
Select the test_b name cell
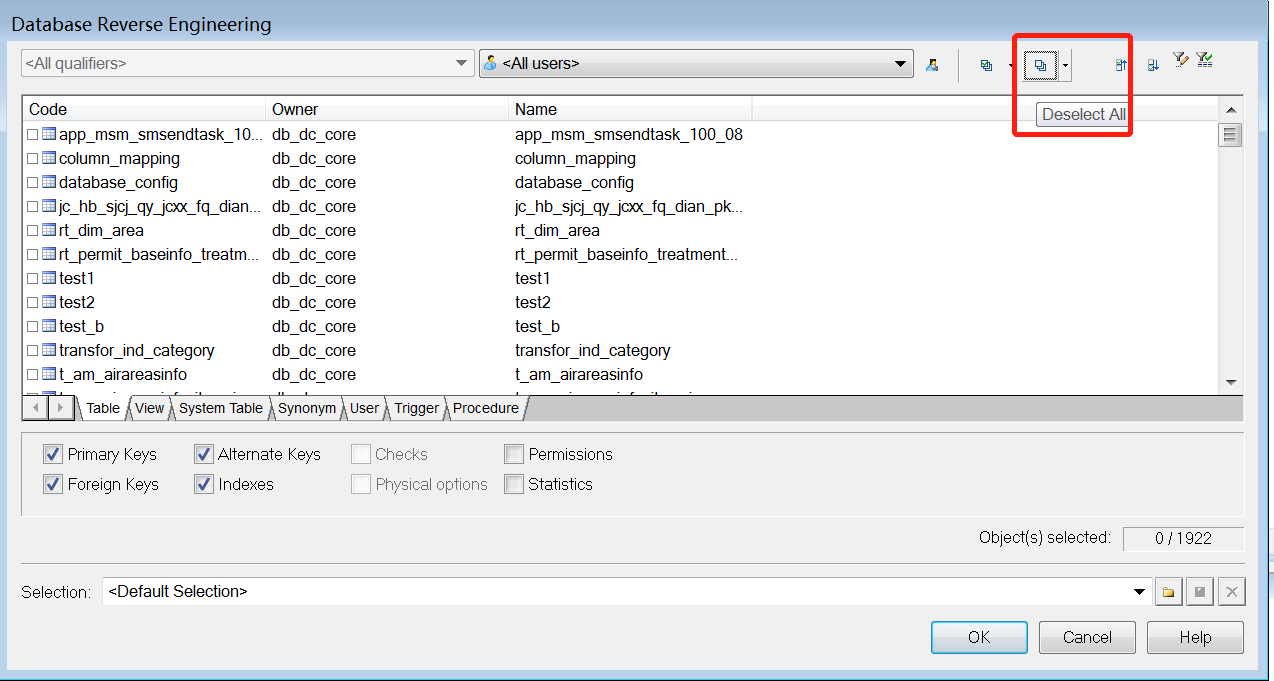[x=537, y=326]
